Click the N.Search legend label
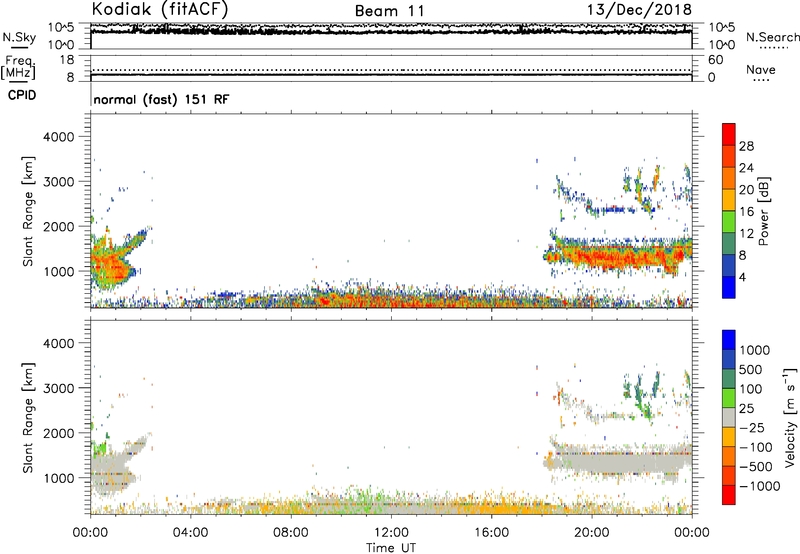 coord(773,37)
